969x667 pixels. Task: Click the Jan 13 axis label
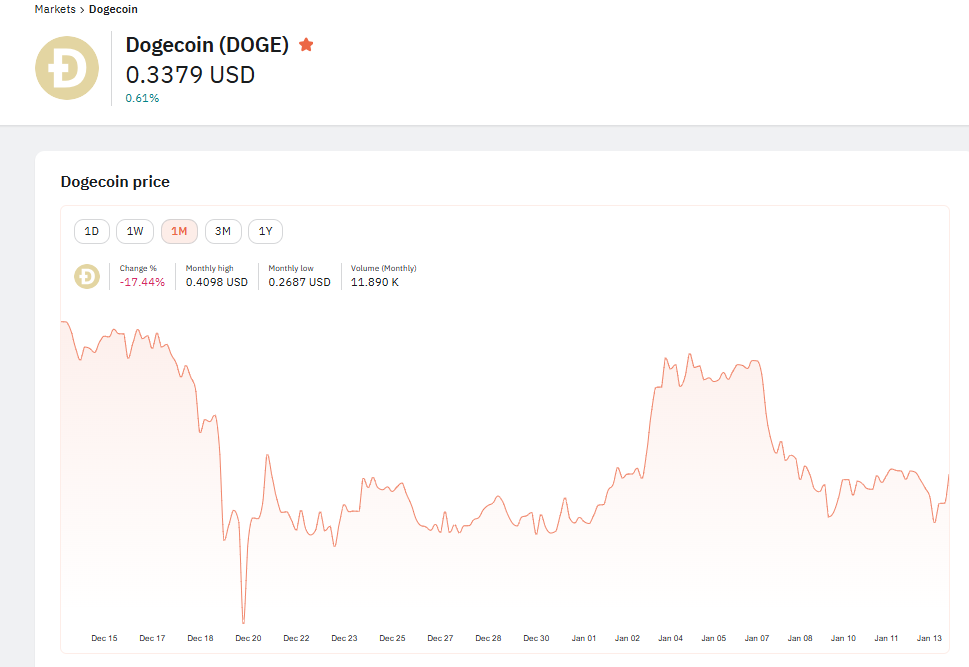coord(929,638)
